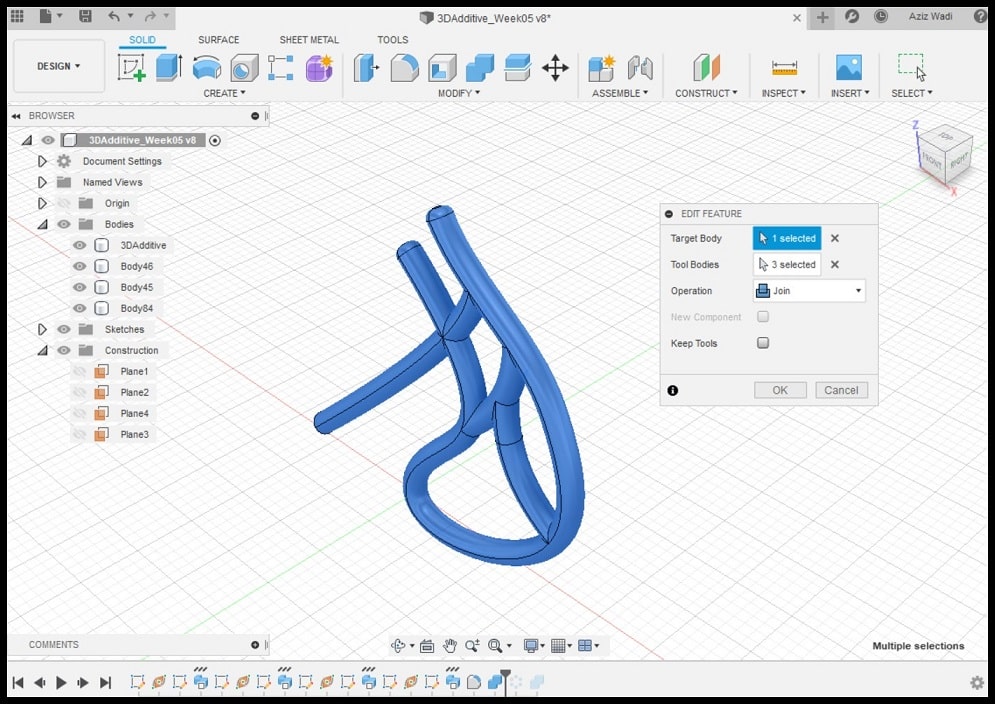995x704 pixels.
Task: Select the Combine tool
Action: pos(480,67)
